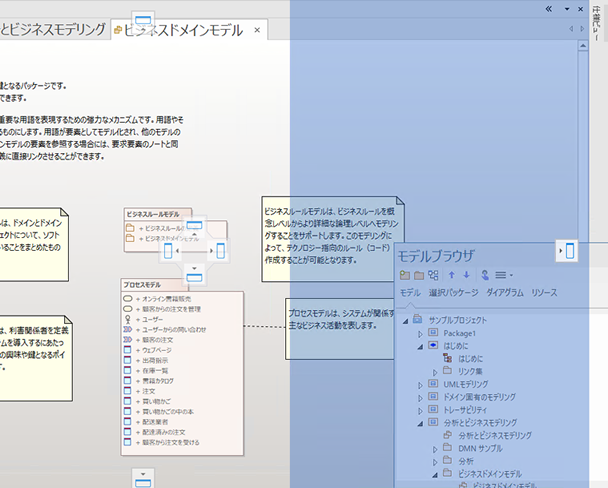608x488 pixels.
Task: Click オンライン書籍販売 in the プロセスモデル list
Action: click(x=166, y=299)
